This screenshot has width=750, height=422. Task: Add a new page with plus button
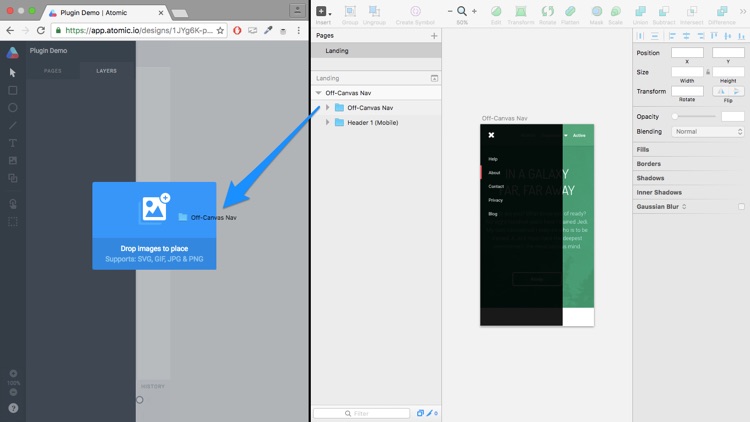(x=434, y=35)
